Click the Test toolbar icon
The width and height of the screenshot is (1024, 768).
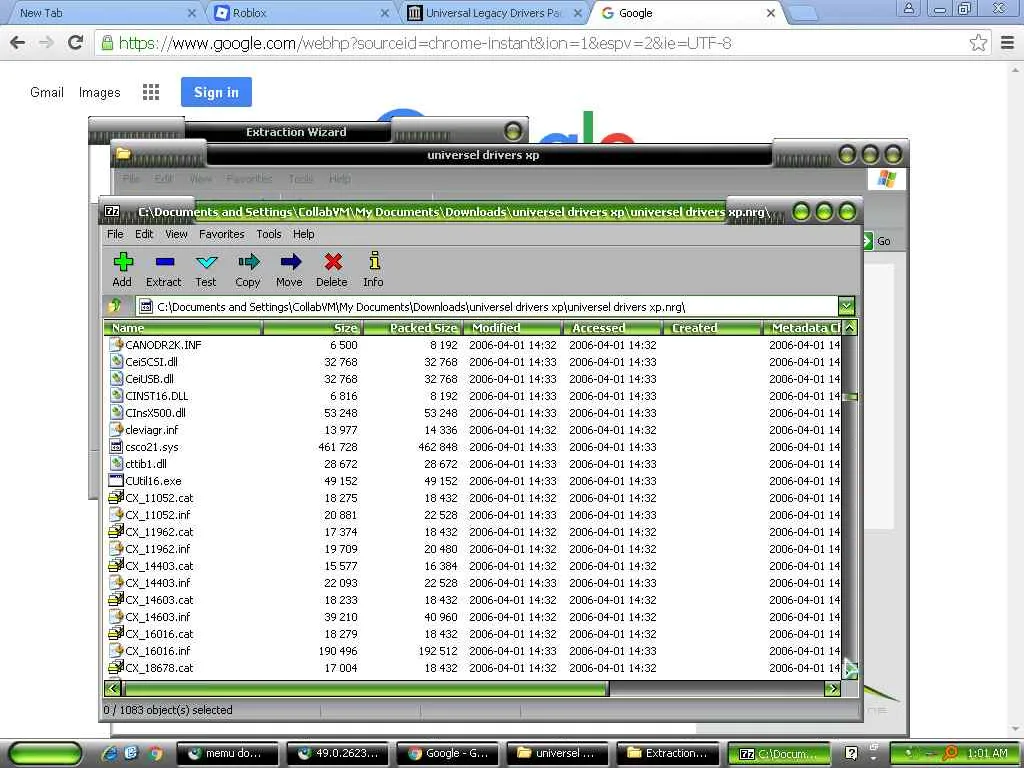(206, 269)
